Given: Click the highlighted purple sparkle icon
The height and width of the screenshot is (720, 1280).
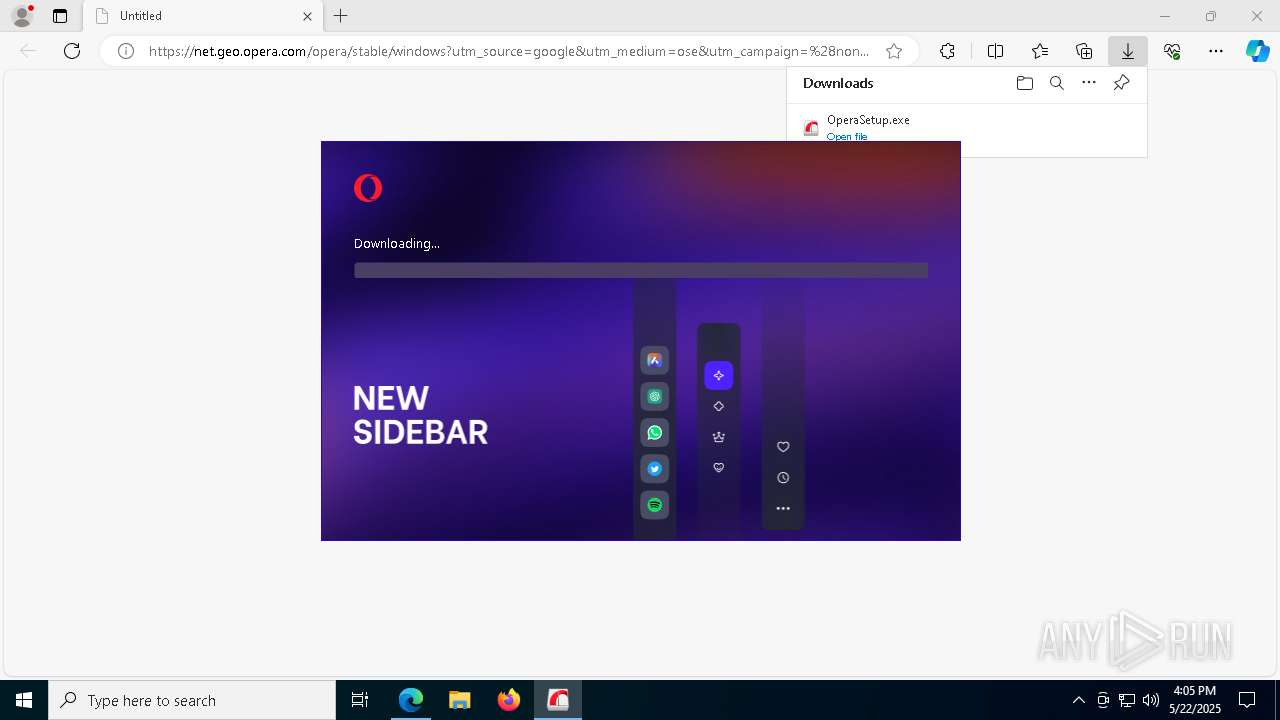Looking at the screenshot, I should (719, 376).
